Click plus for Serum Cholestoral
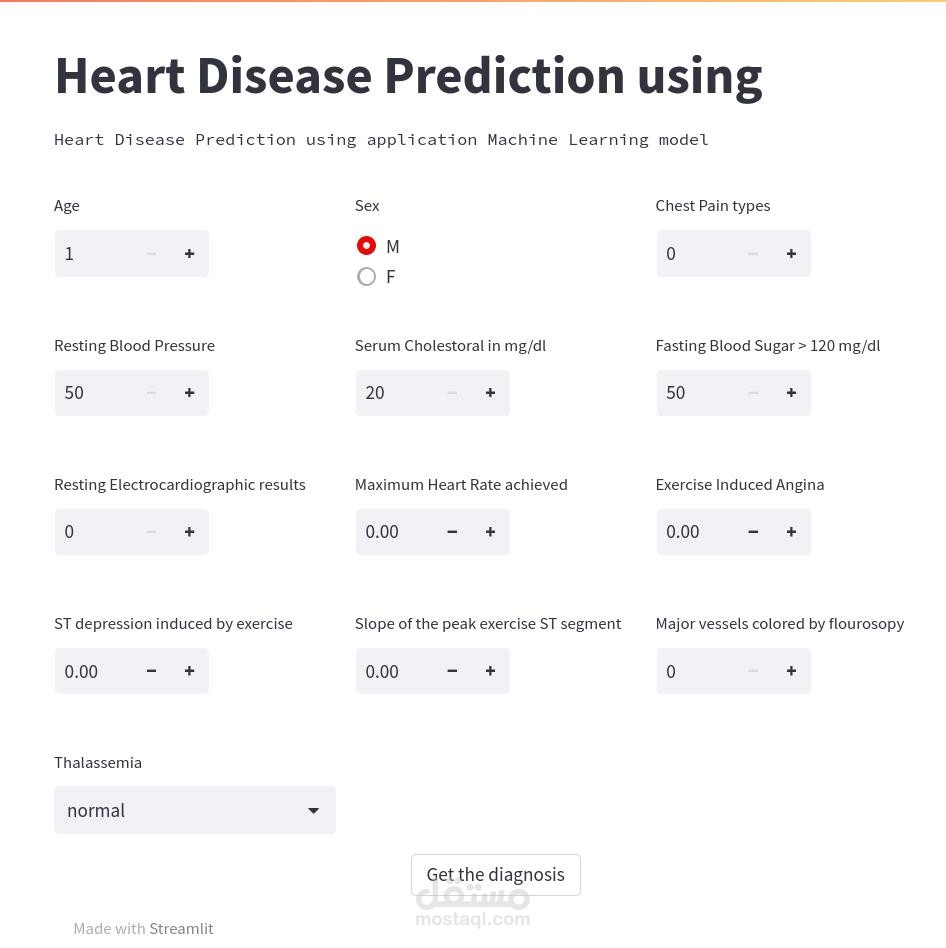Screen dimensions: 946x948 click(x=490, y=393)
